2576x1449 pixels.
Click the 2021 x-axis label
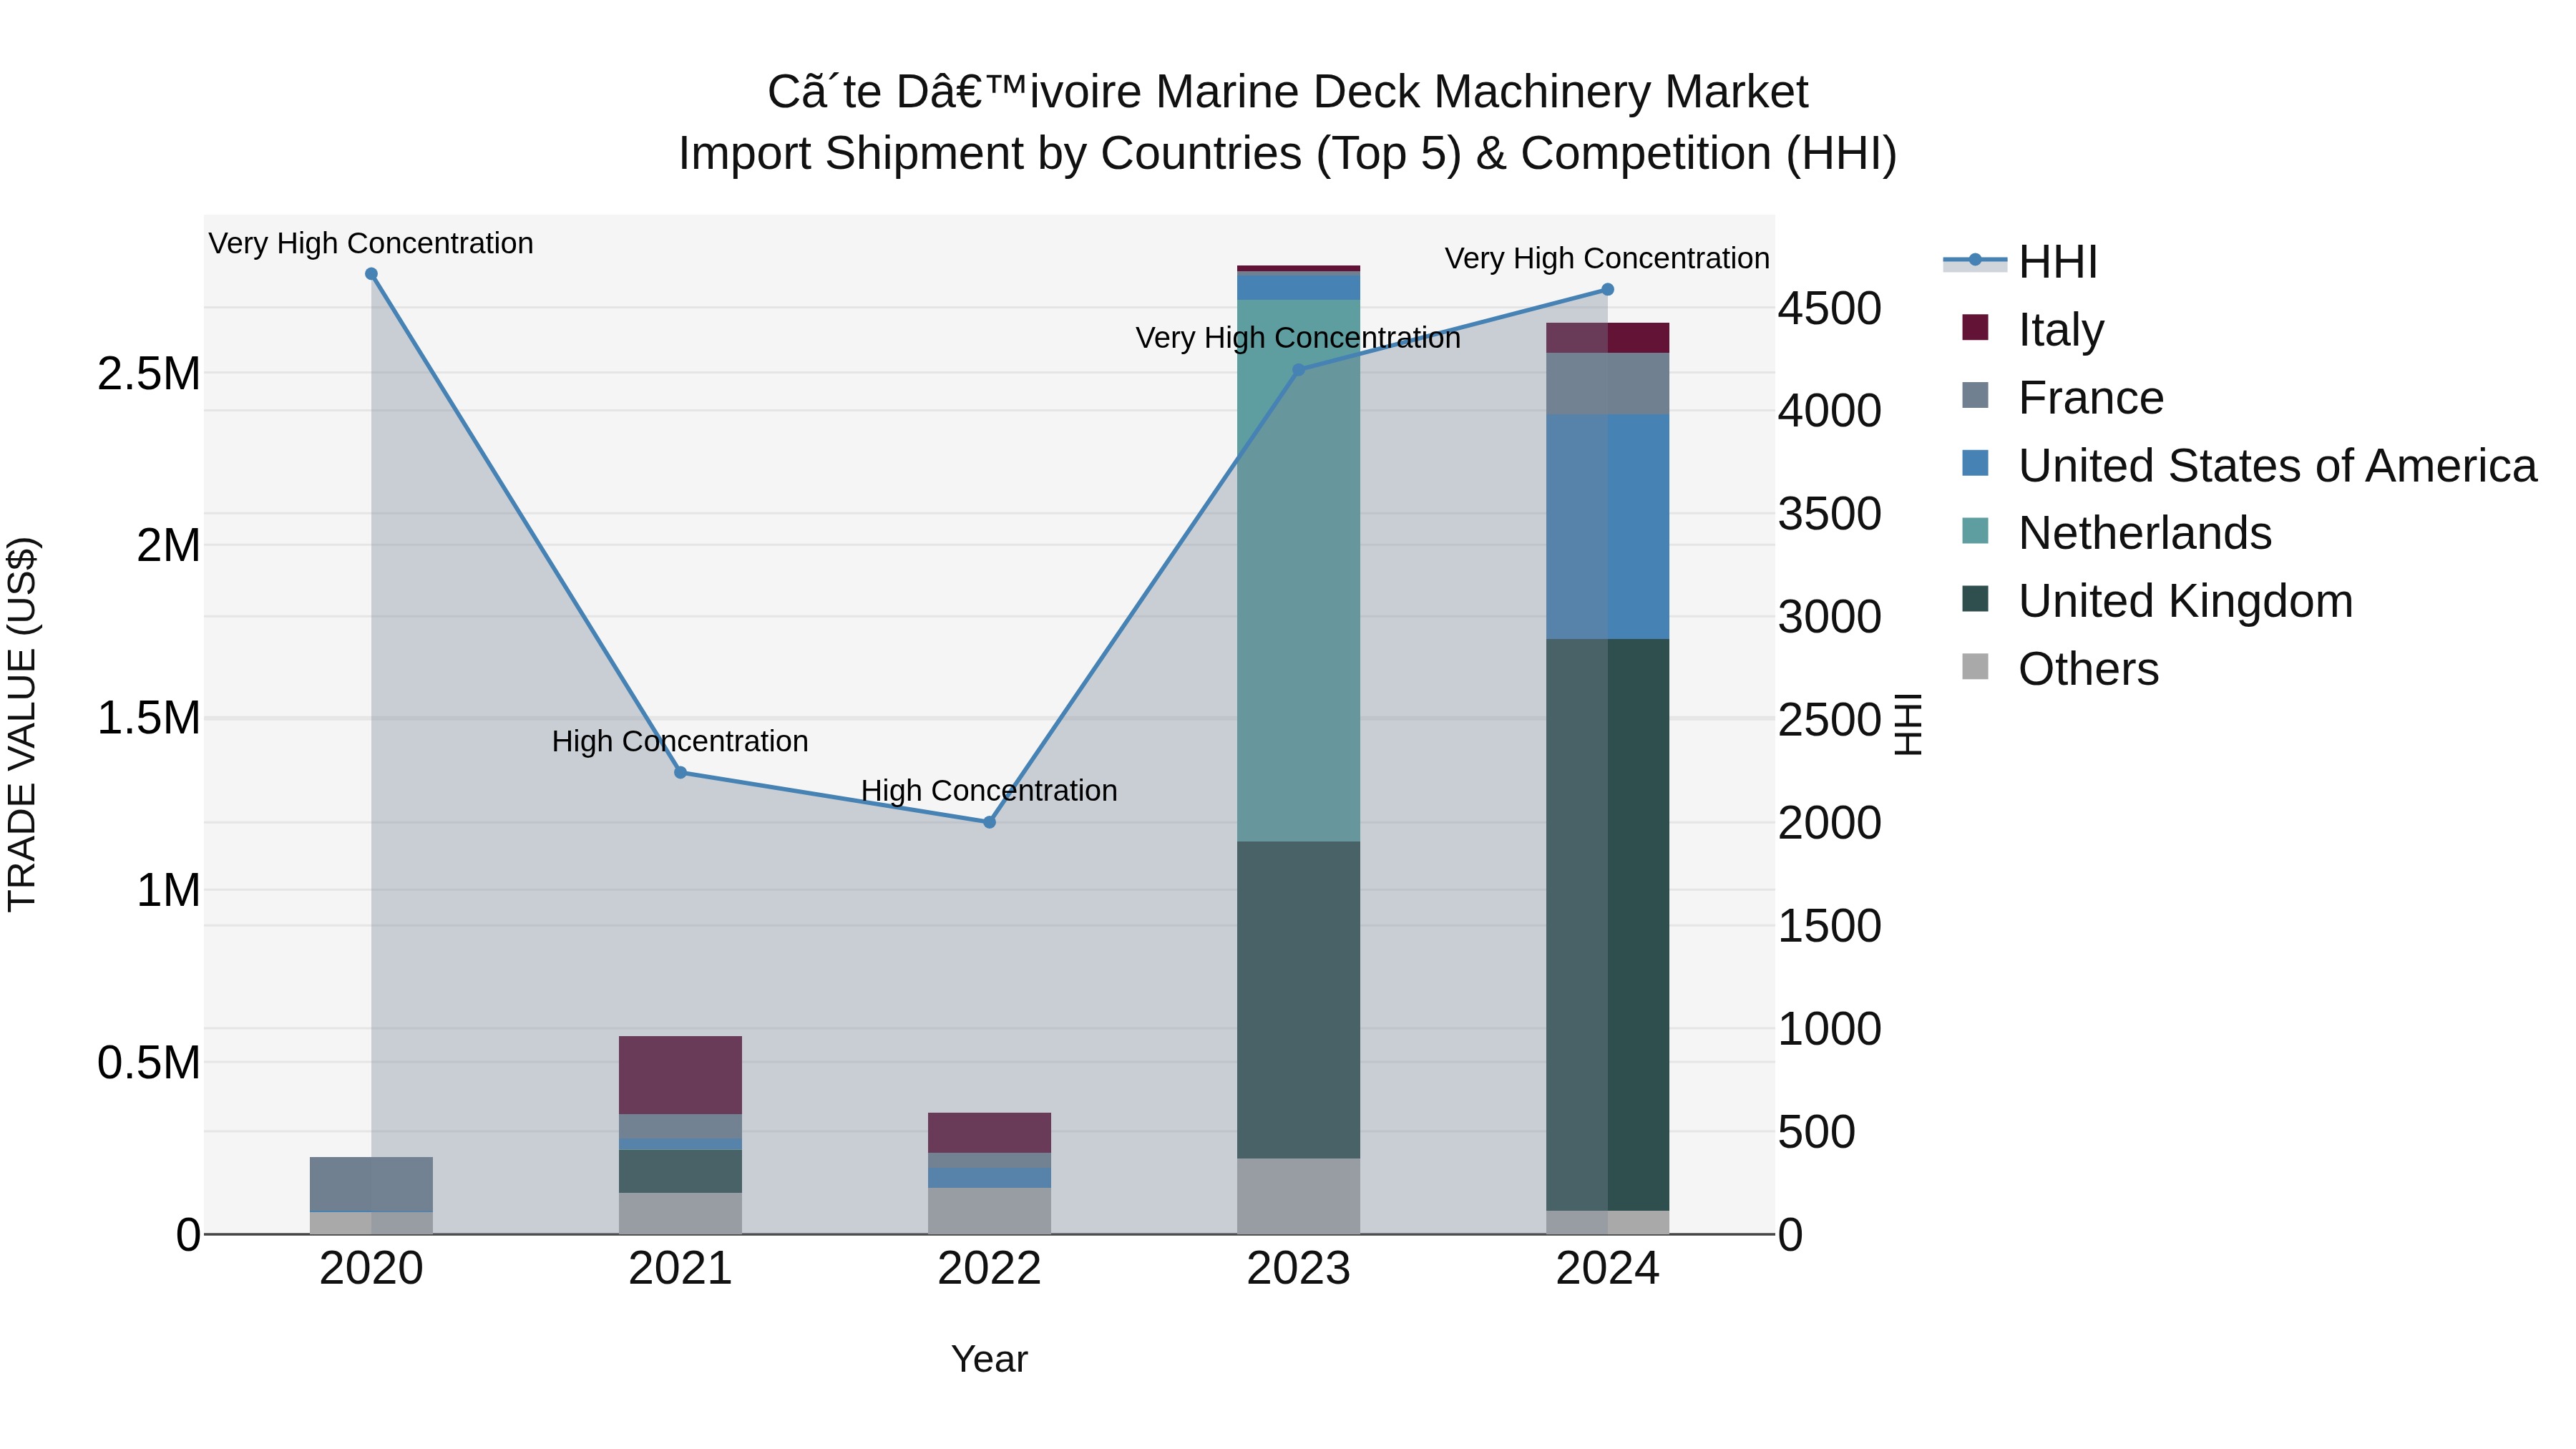680,1269
